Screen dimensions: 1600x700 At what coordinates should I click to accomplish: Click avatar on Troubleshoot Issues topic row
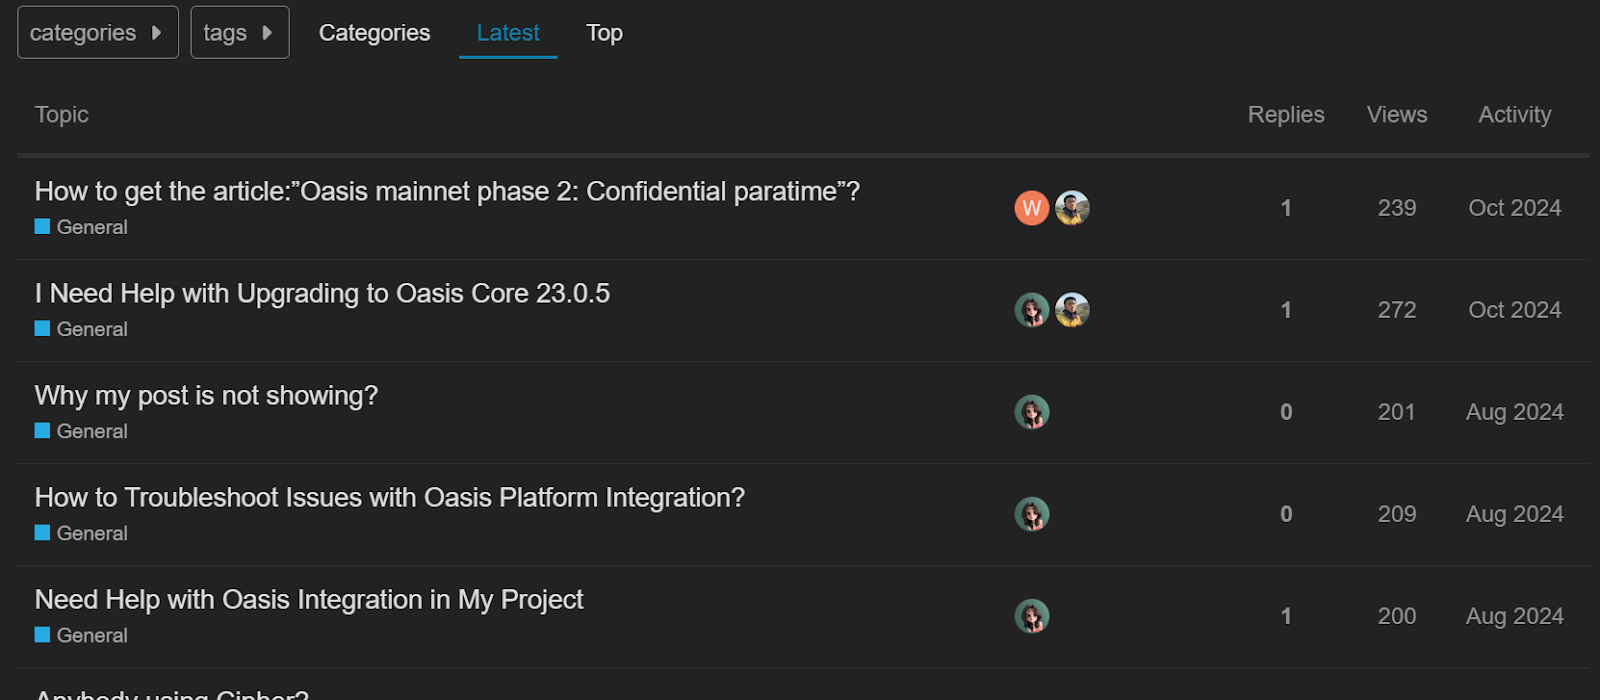(1032, 514)
